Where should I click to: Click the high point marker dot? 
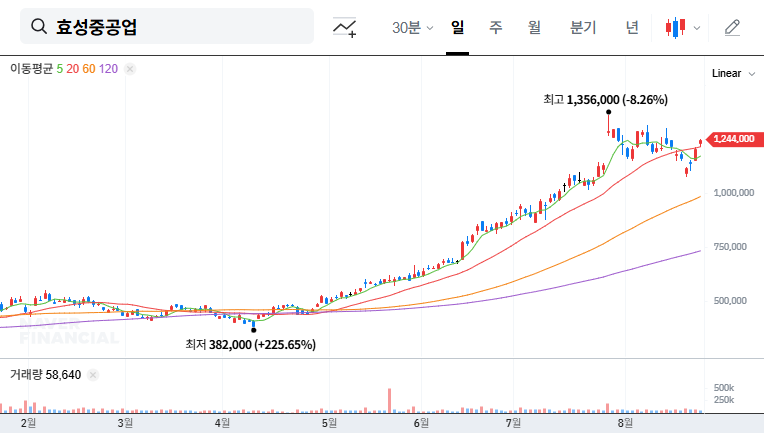[609, 112]
